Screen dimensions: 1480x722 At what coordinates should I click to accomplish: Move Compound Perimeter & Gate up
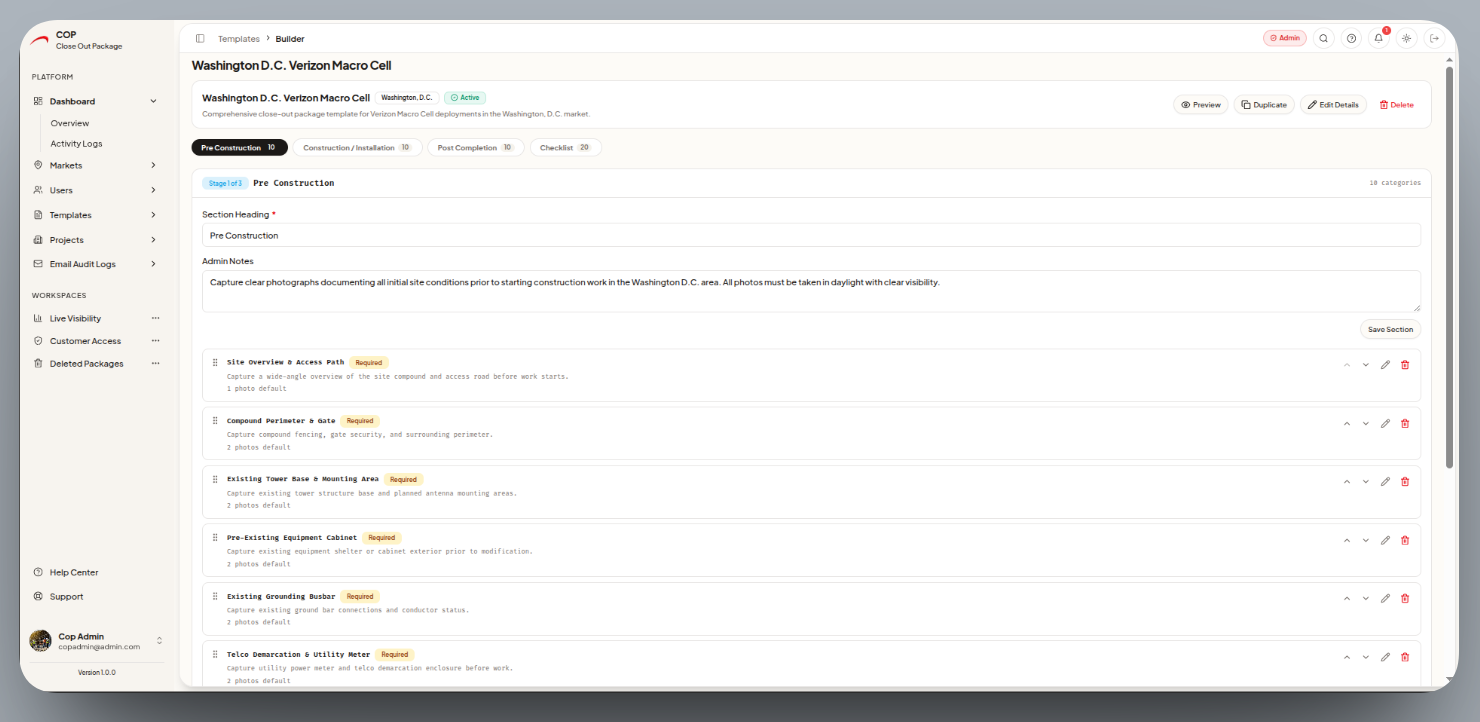1347,423
